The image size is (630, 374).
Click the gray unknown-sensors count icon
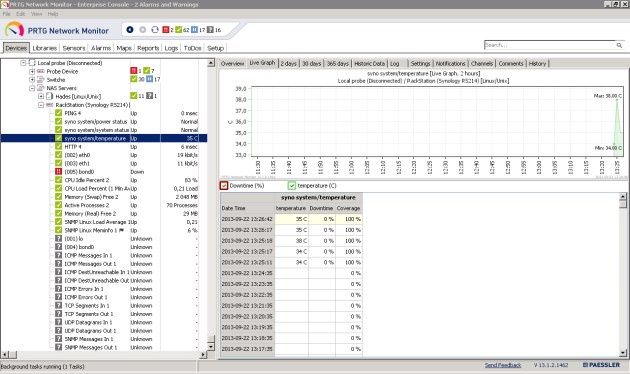pos(210,30)
